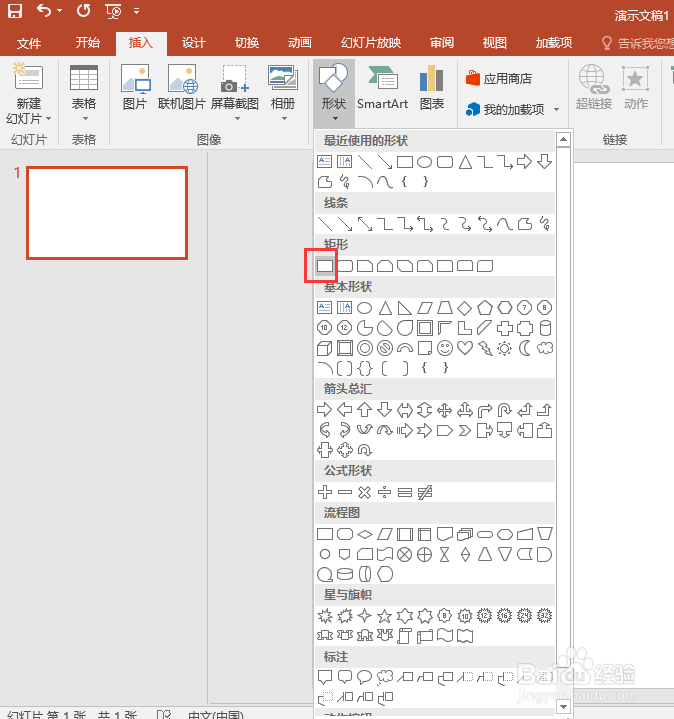674x719 pixels.
Task: Select the sun shape
Action: click(504, 348)
